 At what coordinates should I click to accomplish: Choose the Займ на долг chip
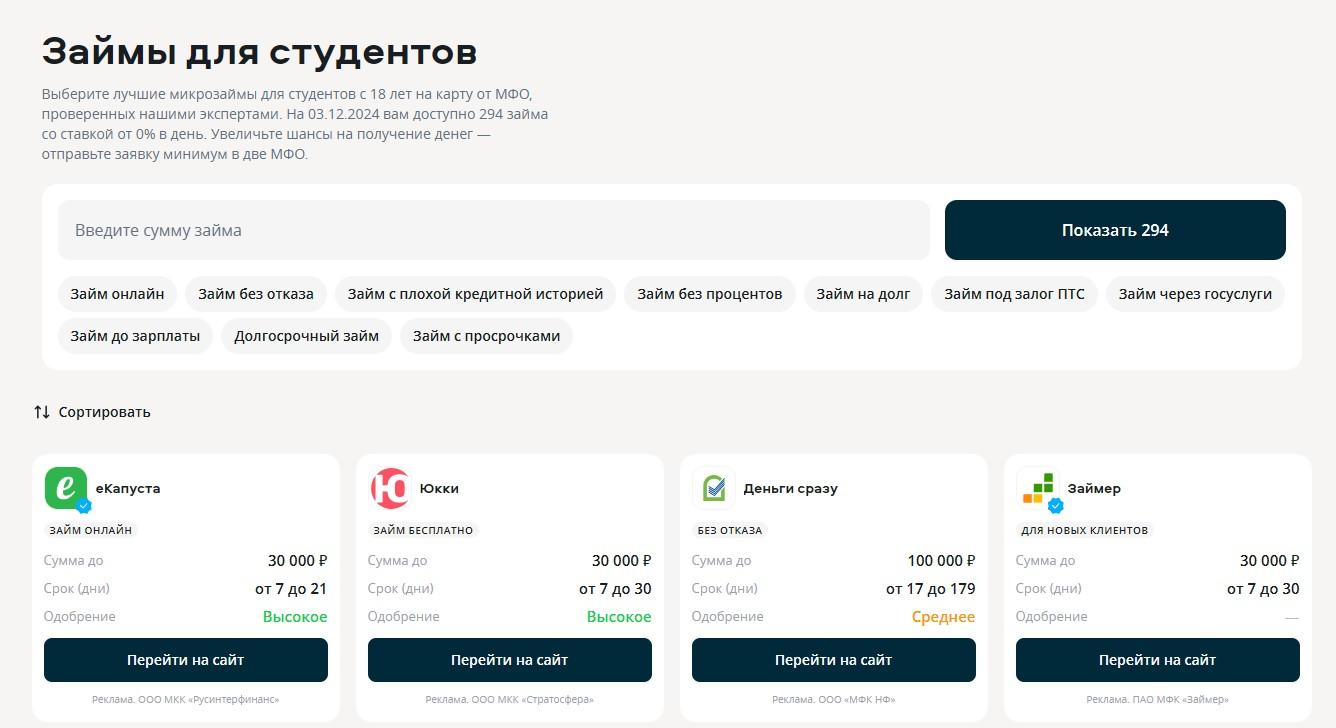863,294
